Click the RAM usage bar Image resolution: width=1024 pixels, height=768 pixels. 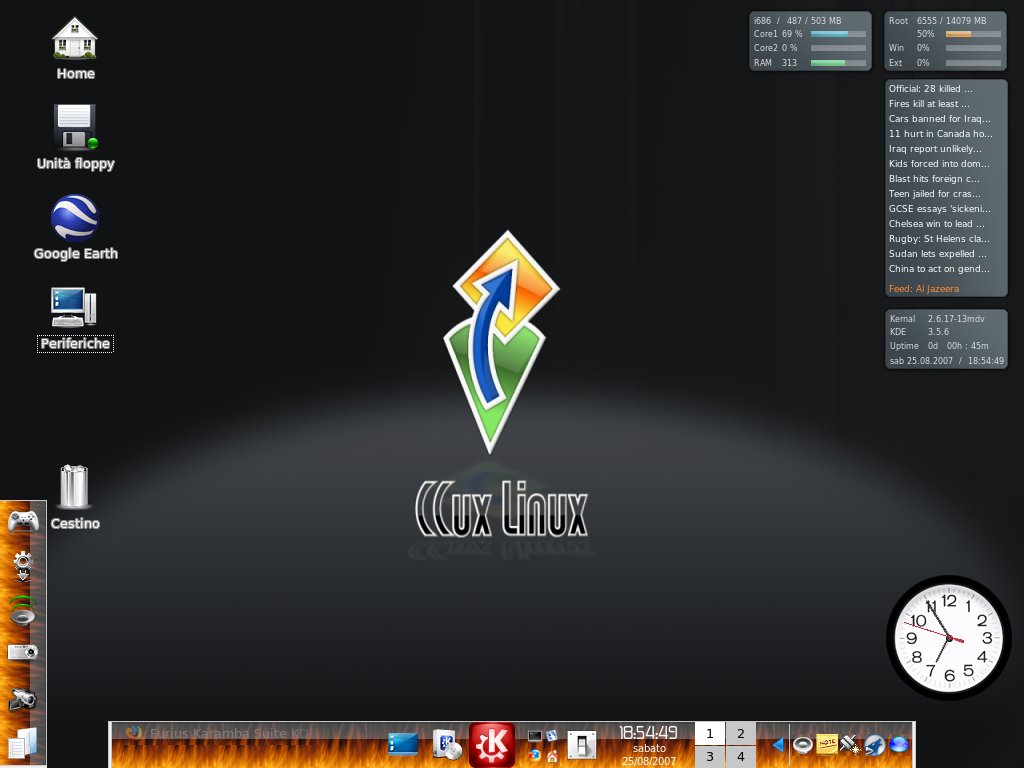click(838, 63)
